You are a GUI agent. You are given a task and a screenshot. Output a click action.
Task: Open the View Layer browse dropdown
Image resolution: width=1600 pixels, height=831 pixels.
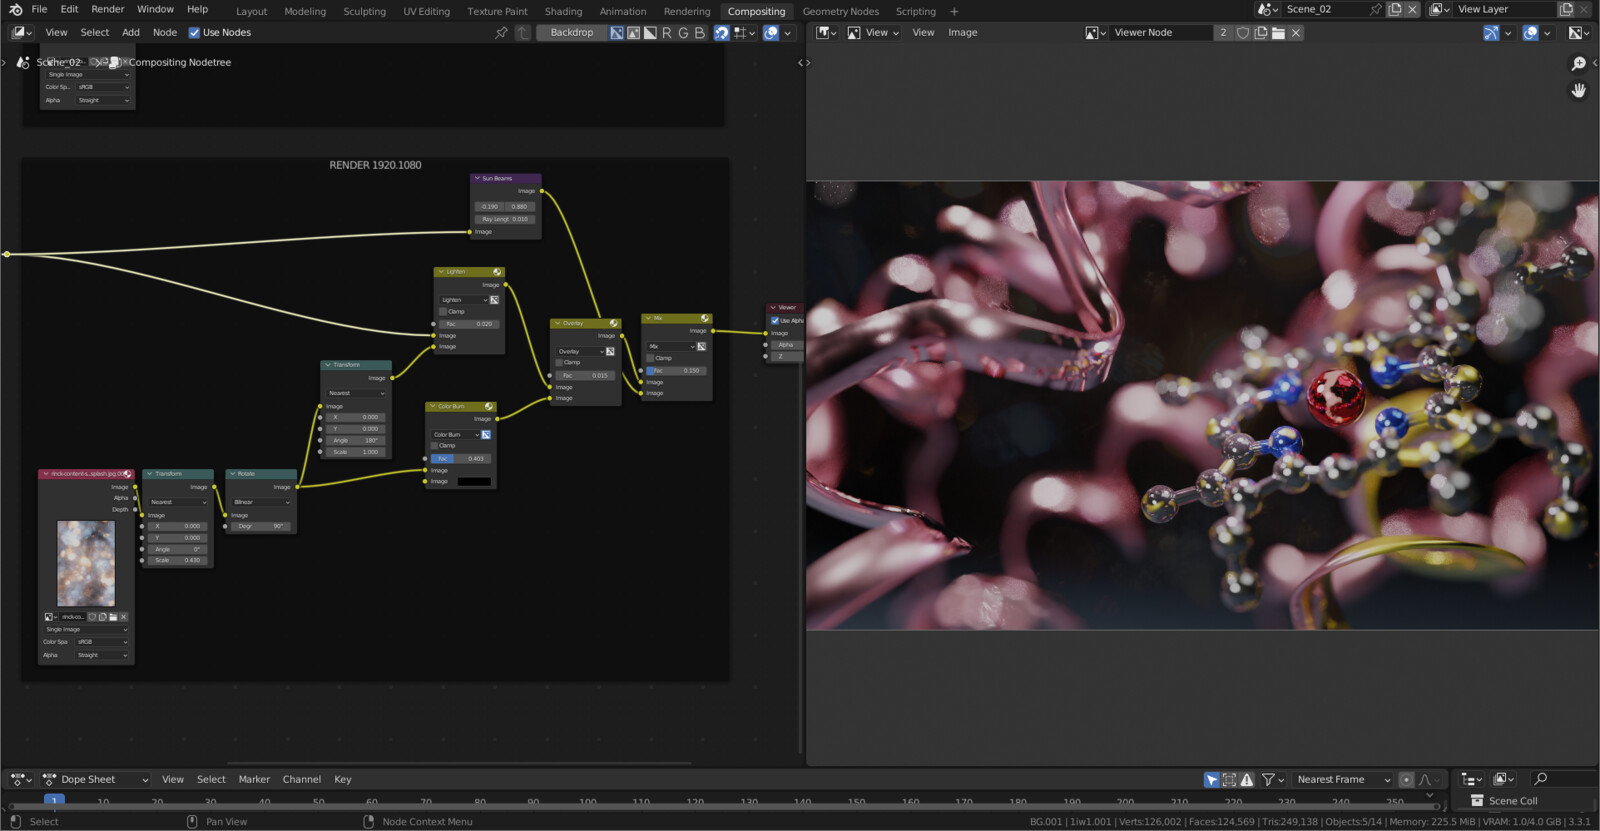(1439, 9)
